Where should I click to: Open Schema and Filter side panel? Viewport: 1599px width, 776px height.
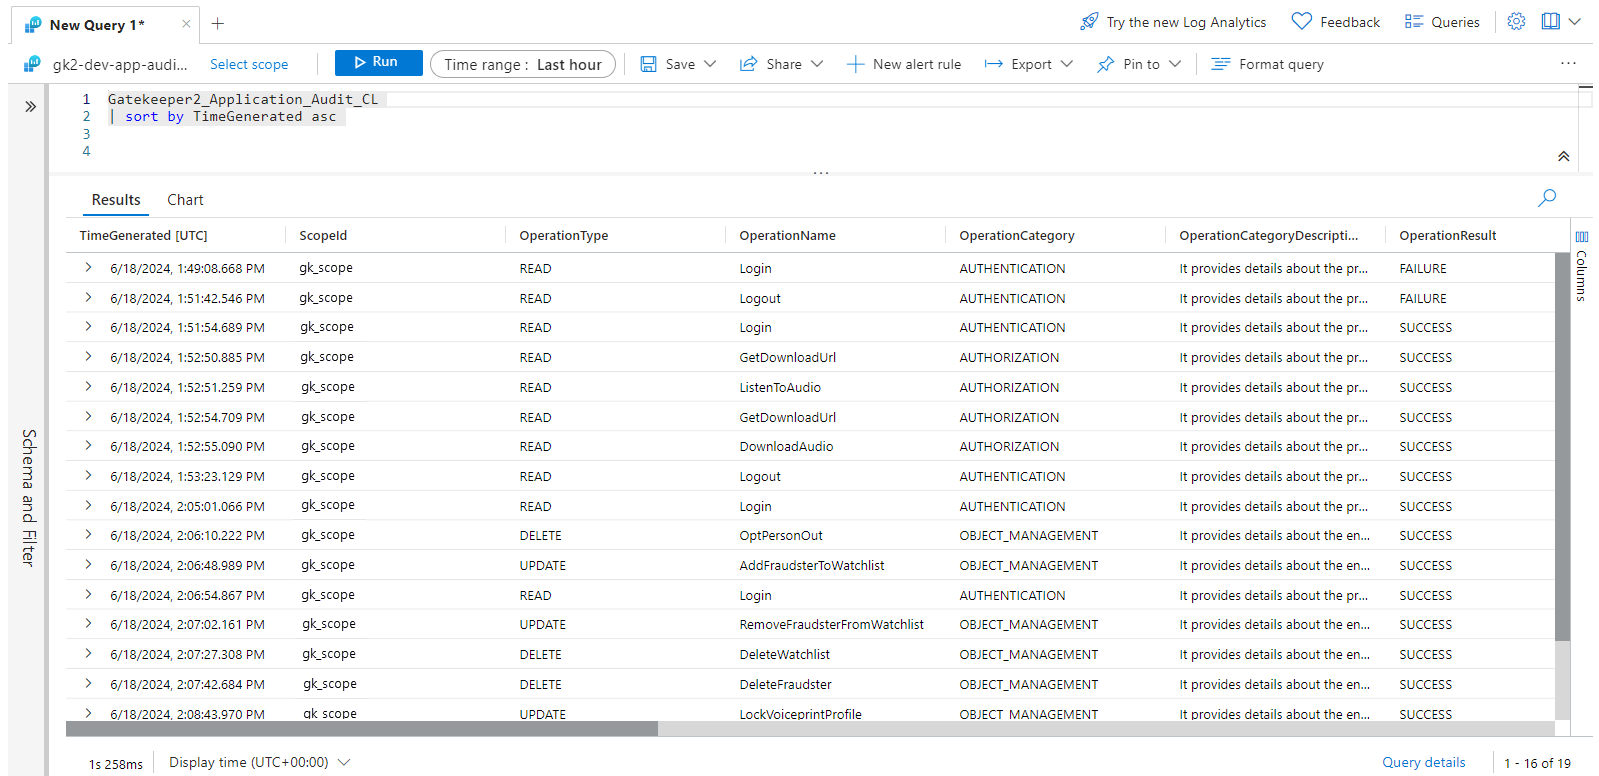(29, 498)
